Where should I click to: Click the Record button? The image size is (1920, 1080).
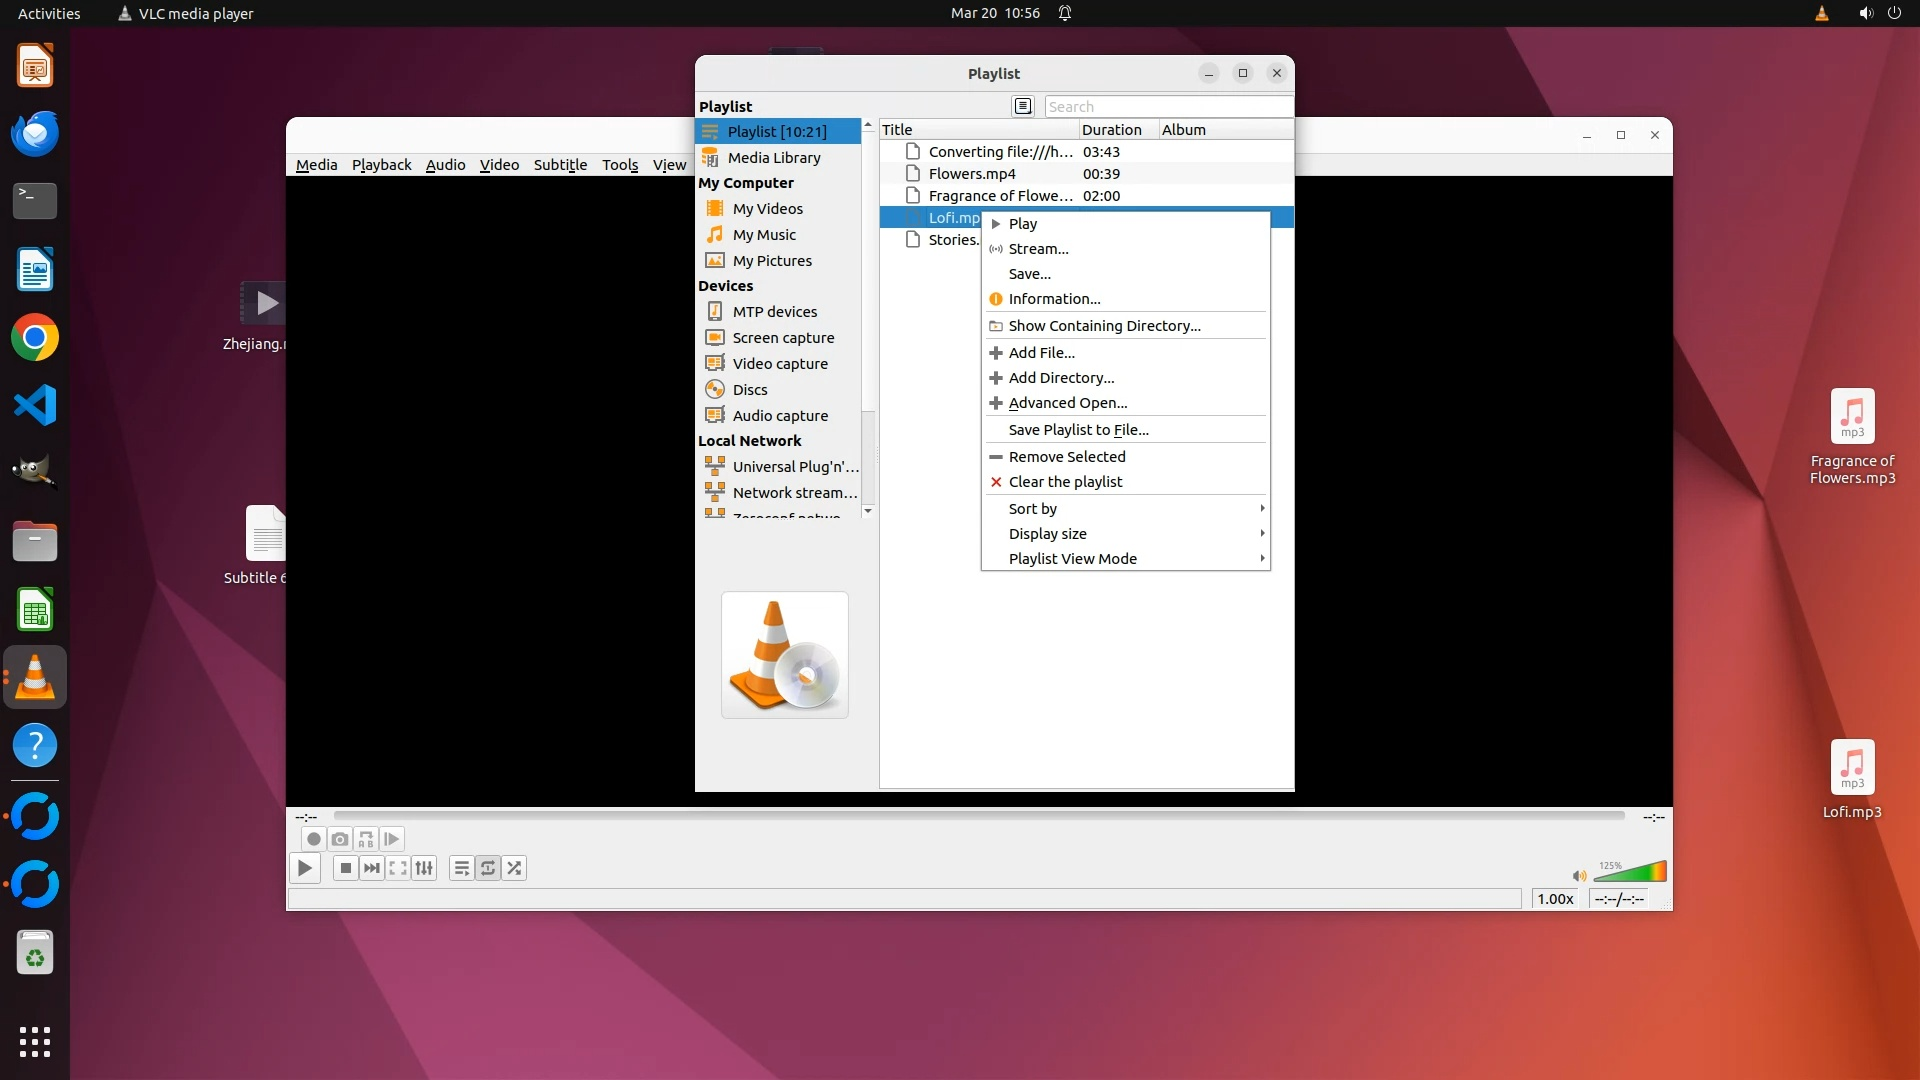313,839
